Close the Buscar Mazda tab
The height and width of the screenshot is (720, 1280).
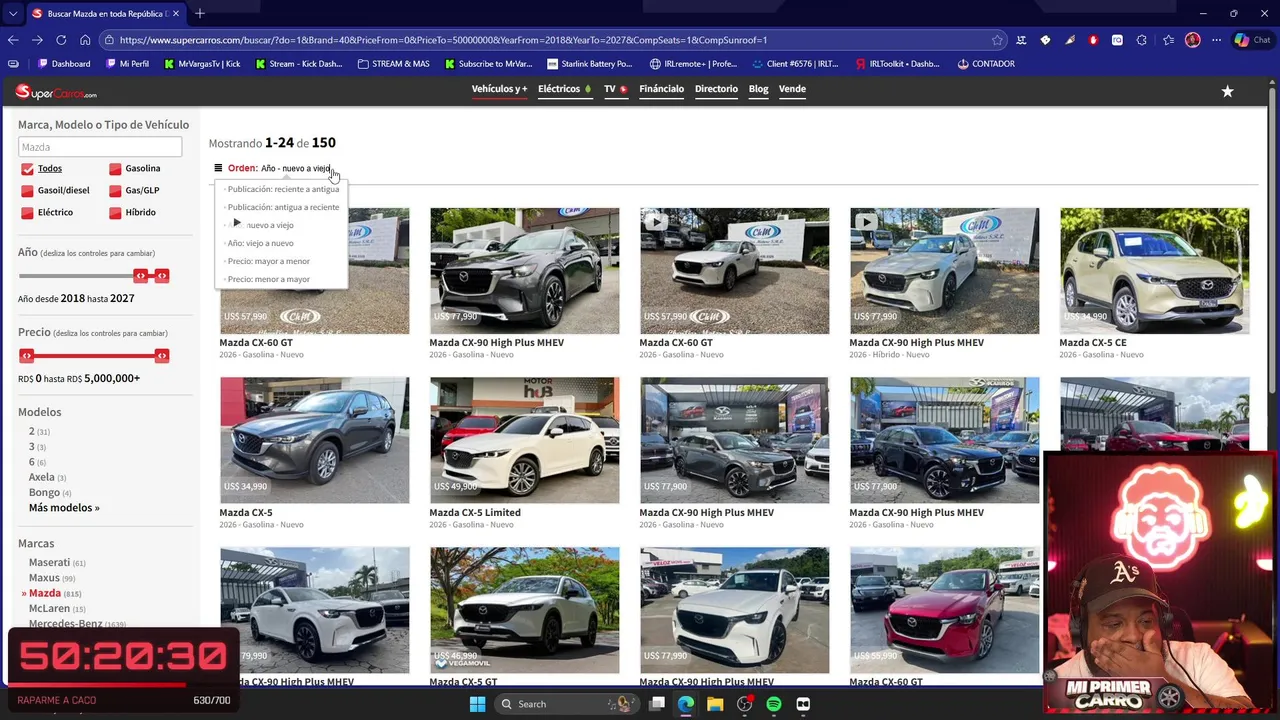(x=176, y=14)
